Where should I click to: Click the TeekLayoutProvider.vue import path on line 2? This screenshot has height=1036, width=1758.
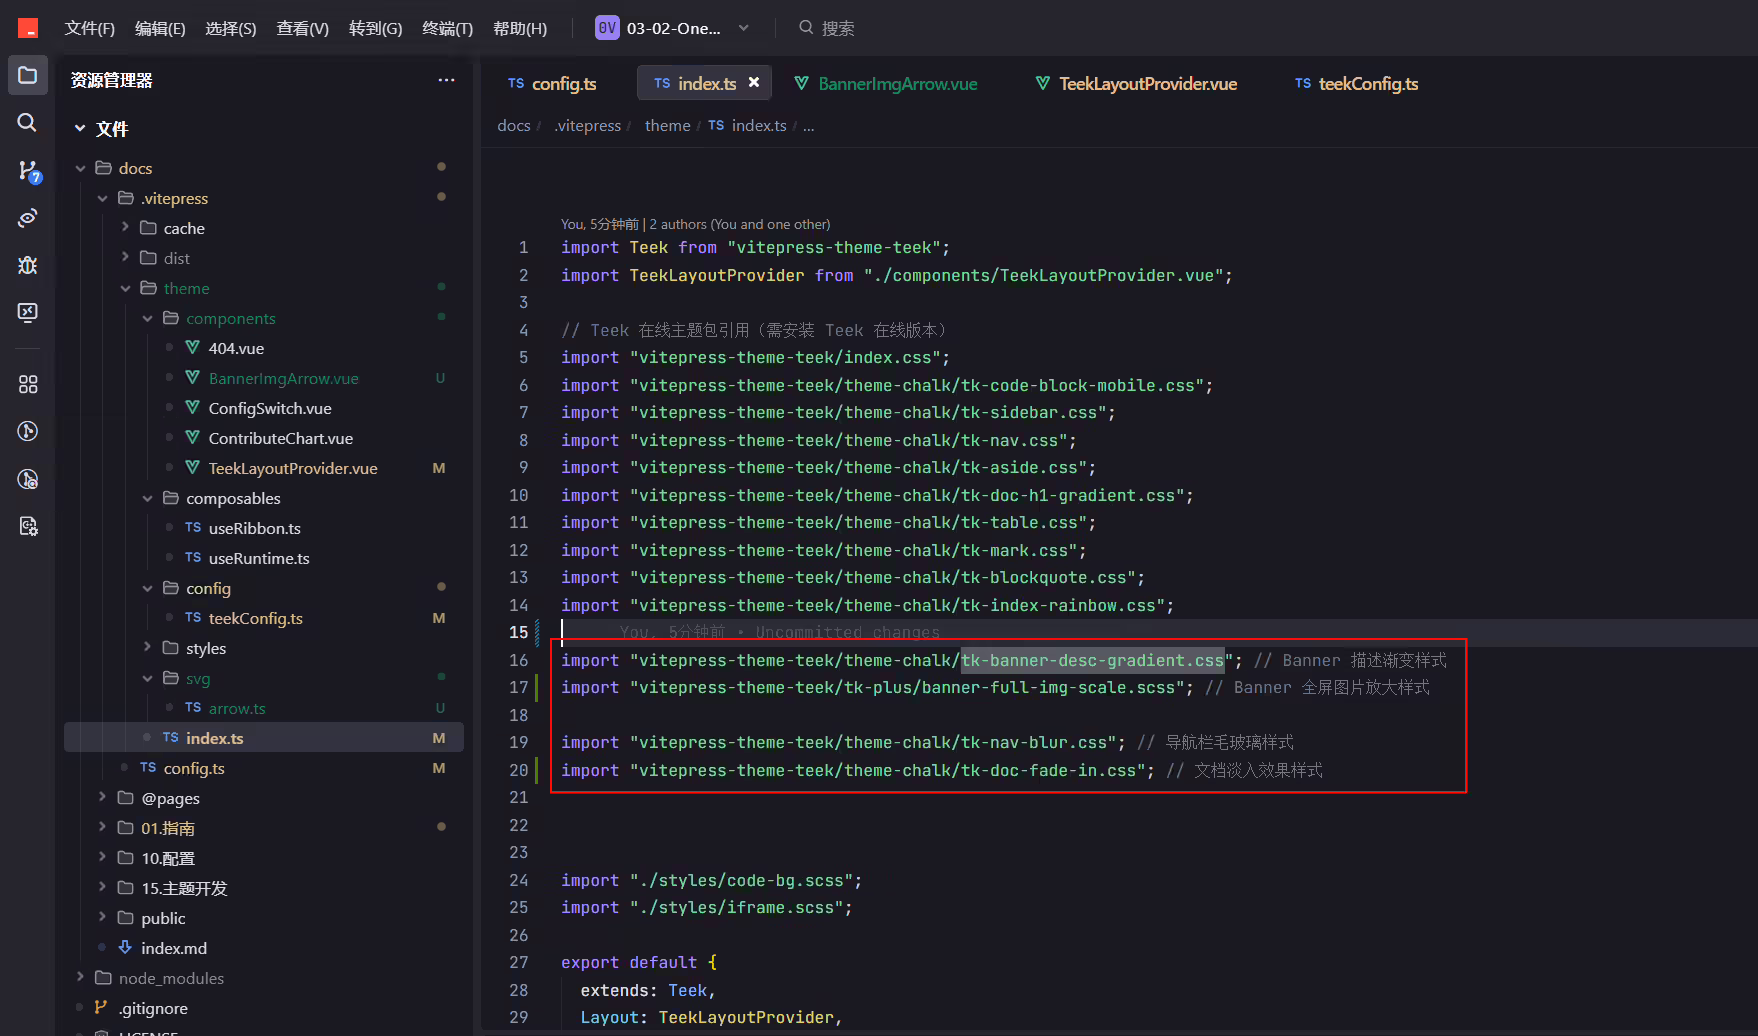coord(1043,275)
